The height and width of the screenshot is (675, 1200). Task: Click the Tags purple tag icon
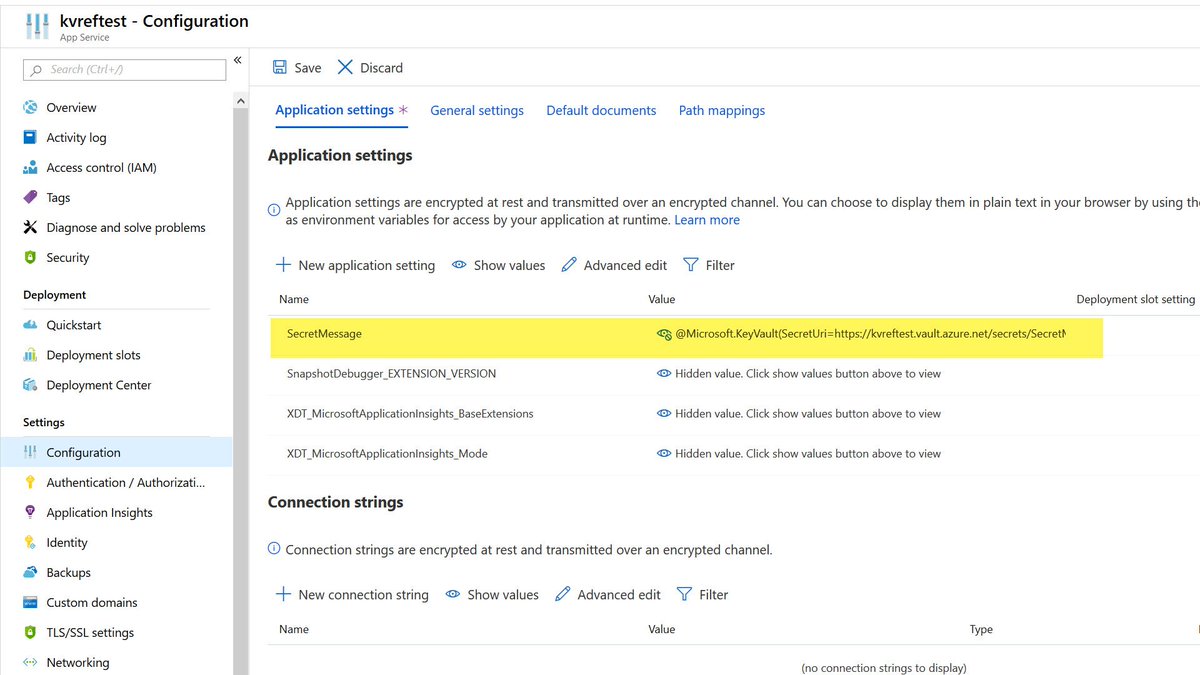click(x=29, y=197)
